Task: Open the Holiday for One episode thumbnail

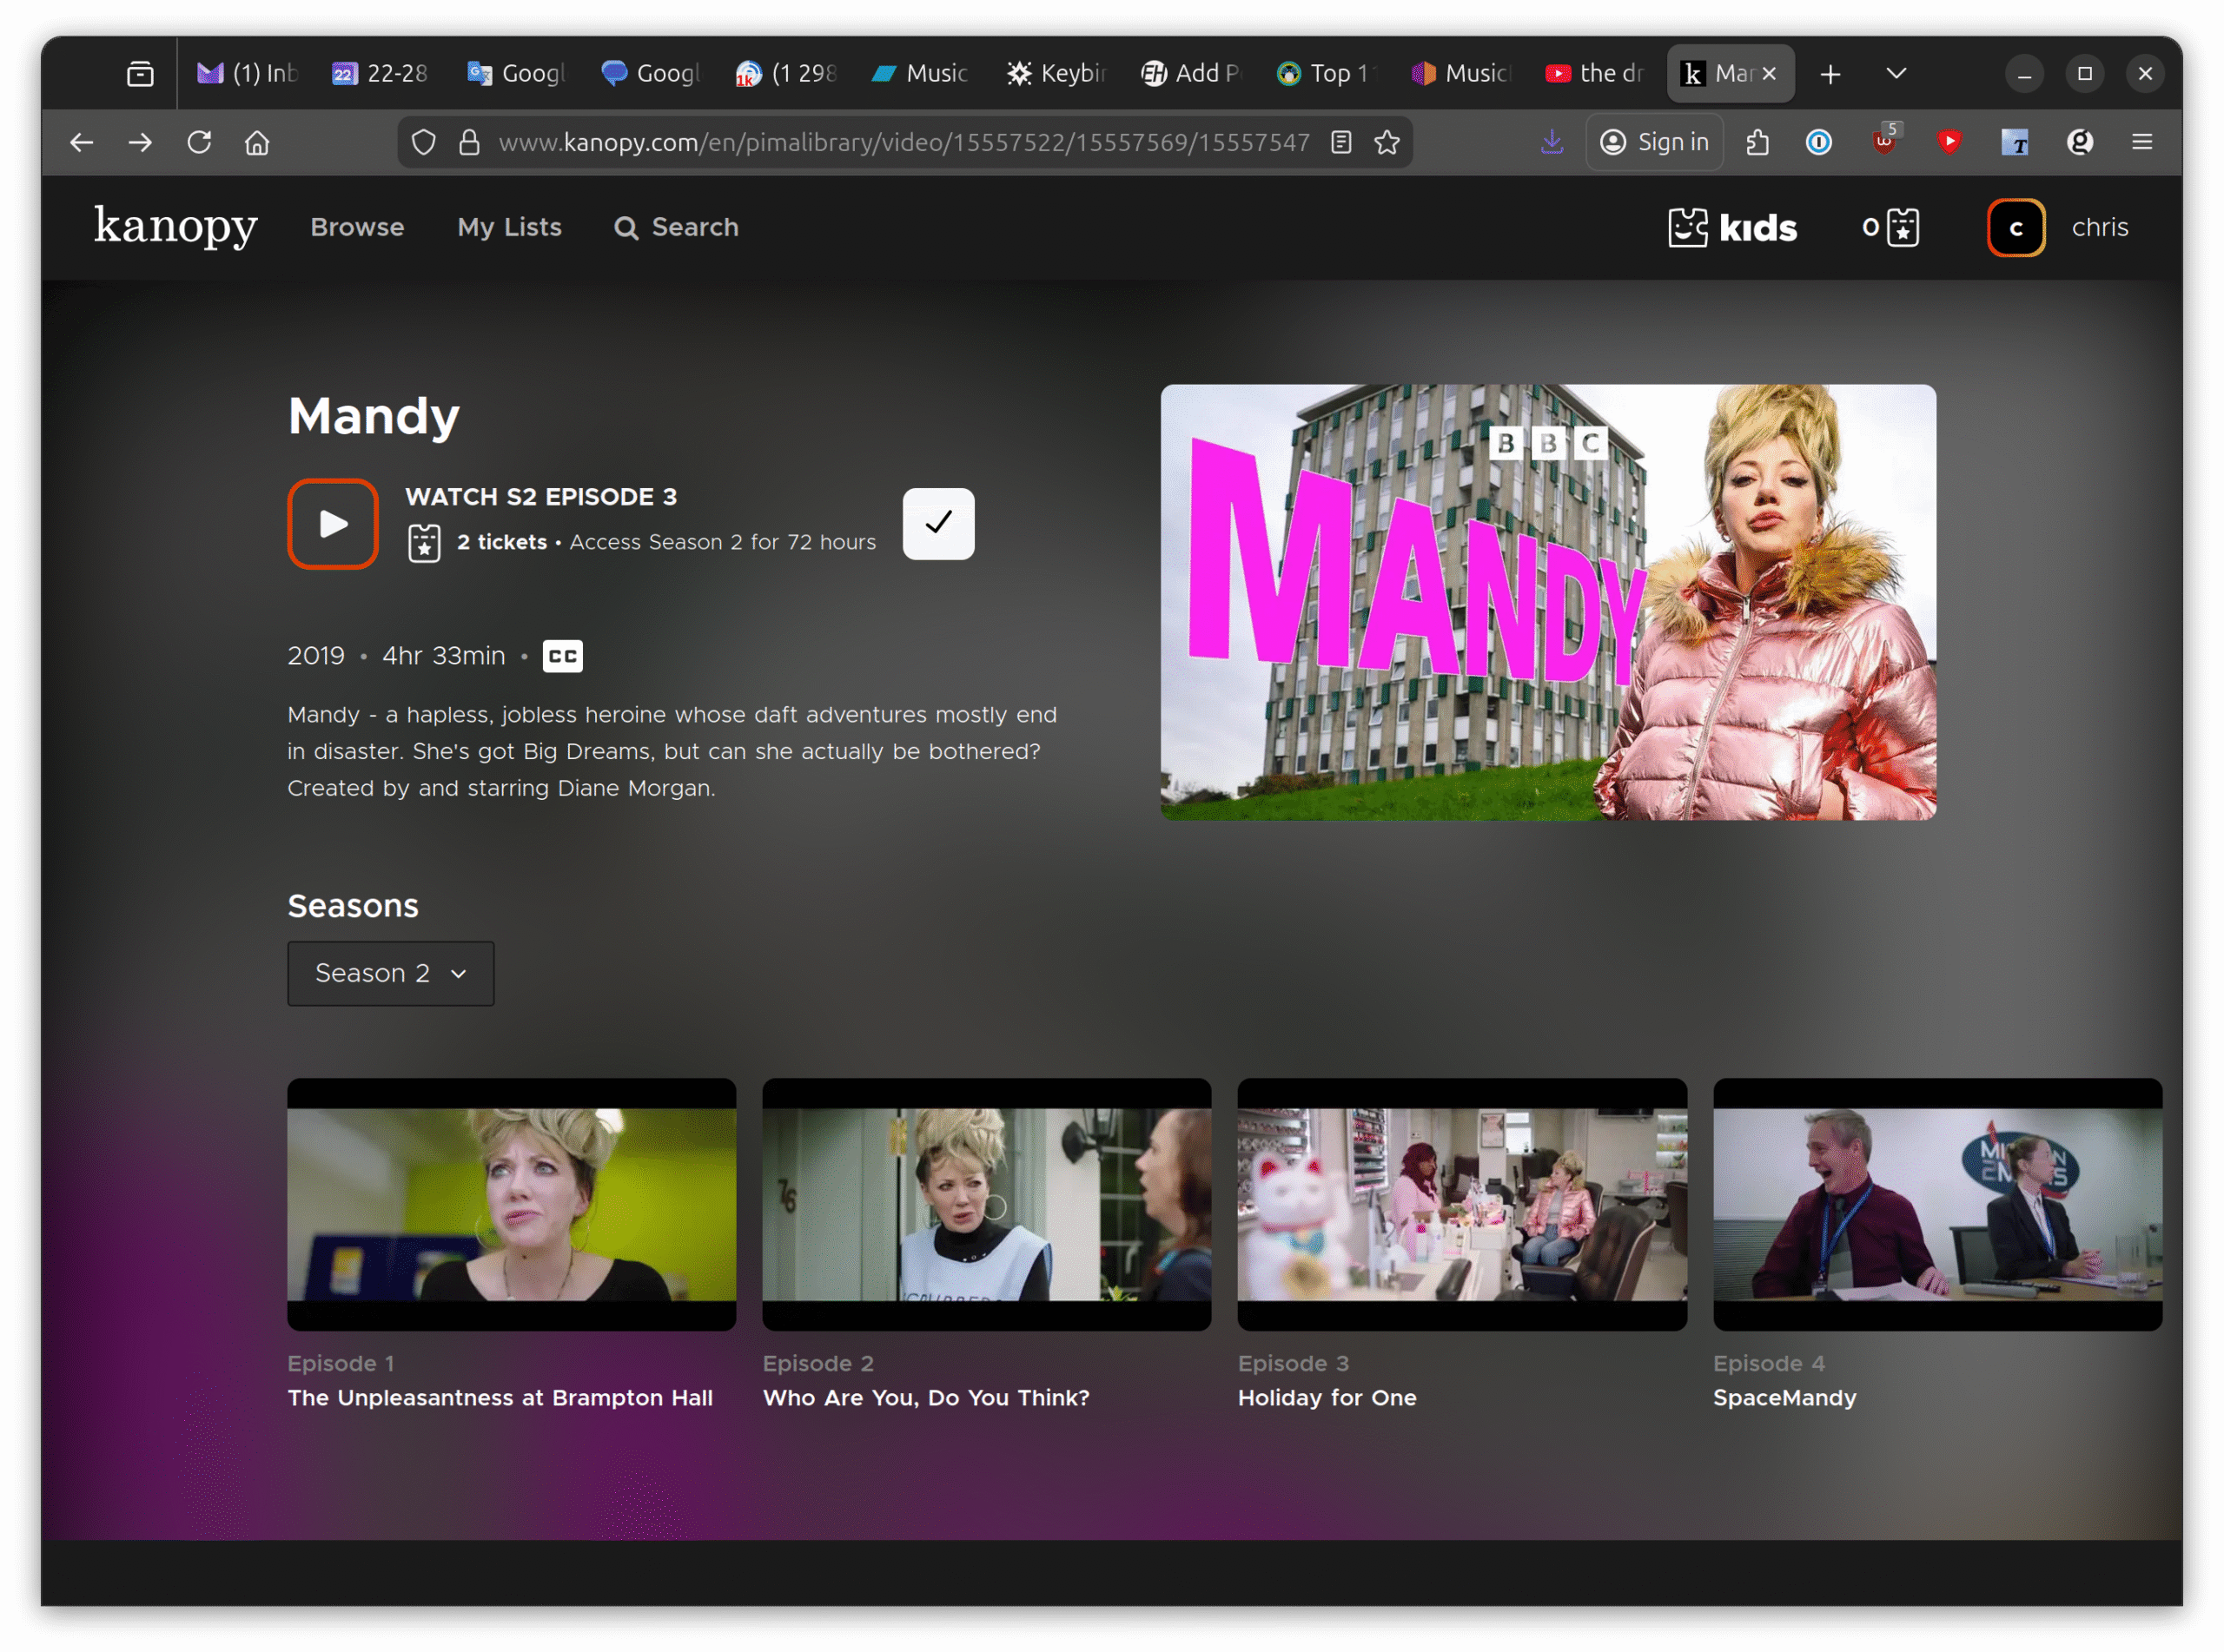Action: point(1461,1203)
